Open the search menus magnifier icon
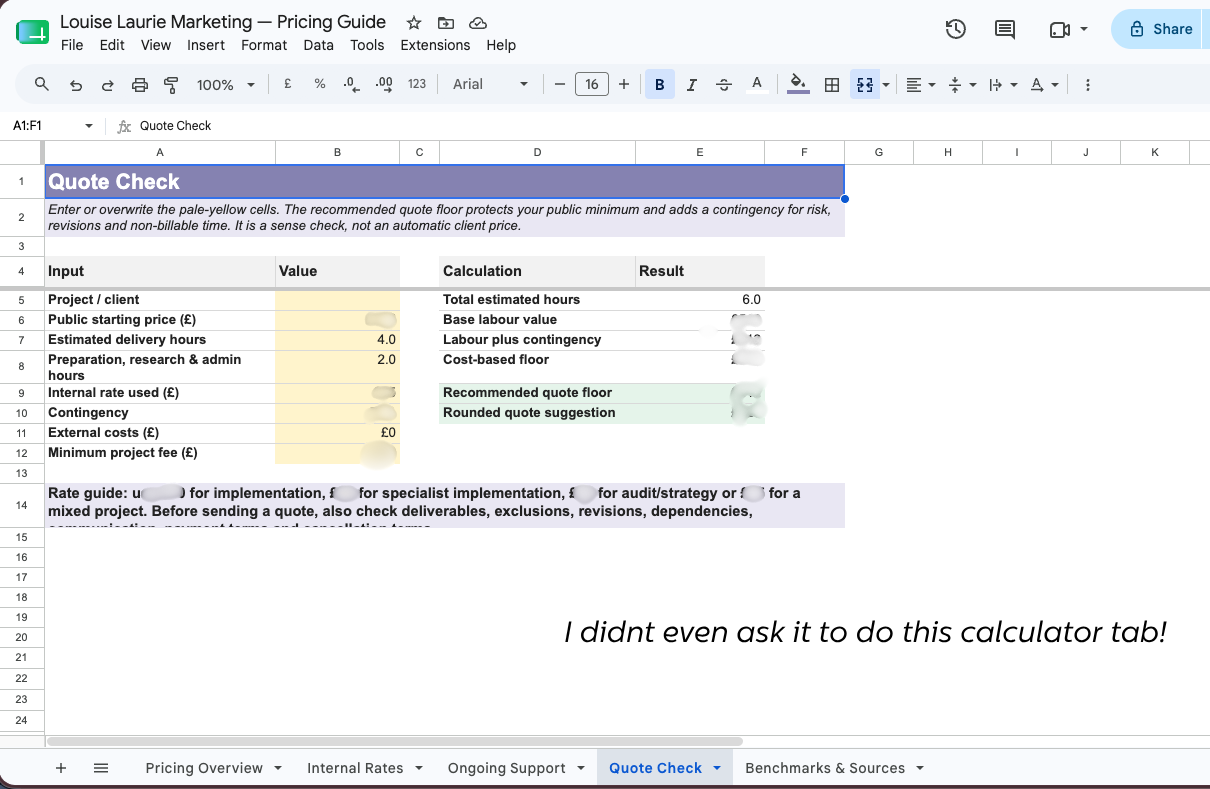Screen dimensions: 1210x789 pos(41,85)
